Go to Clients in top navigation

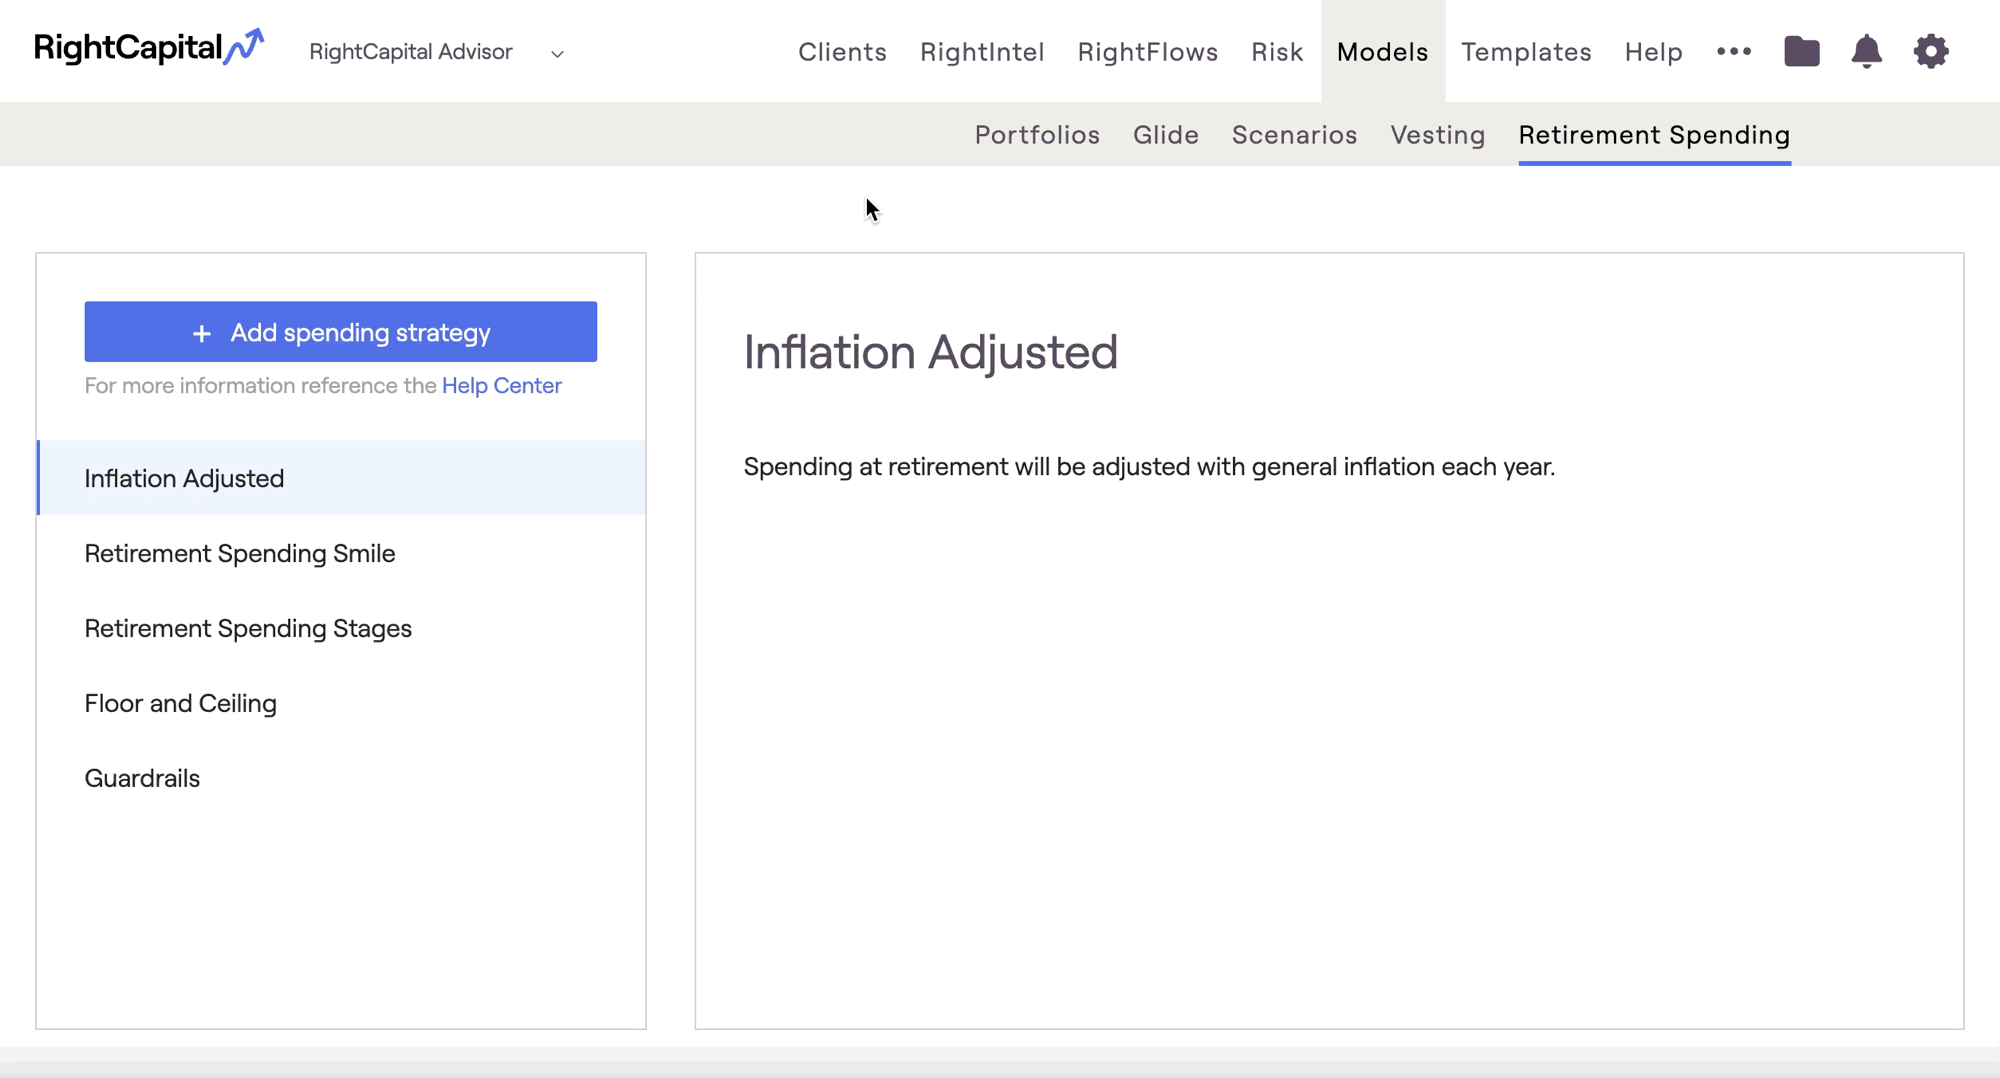tap(842, 52)
